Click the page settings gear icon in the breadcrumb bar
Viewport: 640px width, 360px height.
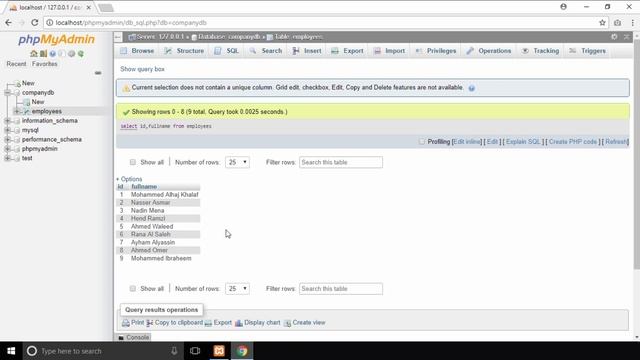tap(614, 37)
